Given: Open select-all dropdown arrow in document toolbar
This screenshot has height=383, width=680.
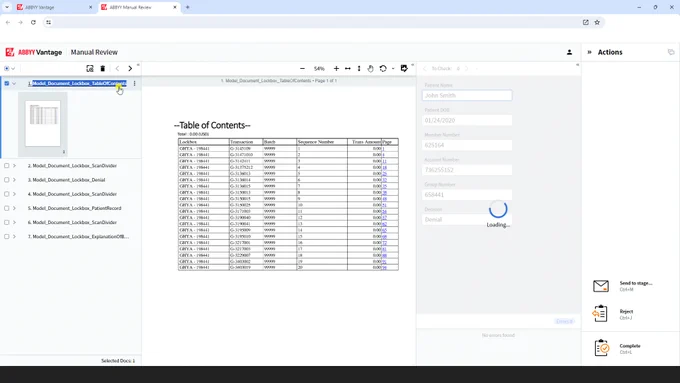Looking at the screenshot, I should 13,69.
